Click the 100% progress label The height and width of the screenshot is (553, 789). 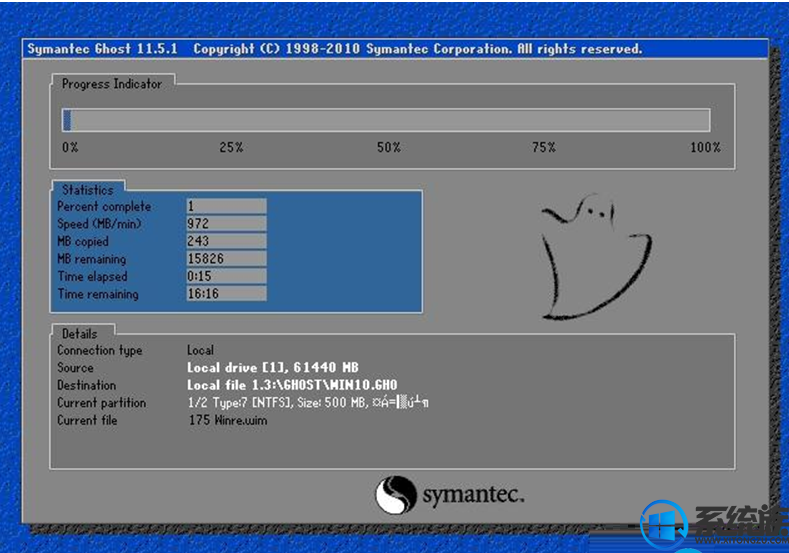pos(705,147)
